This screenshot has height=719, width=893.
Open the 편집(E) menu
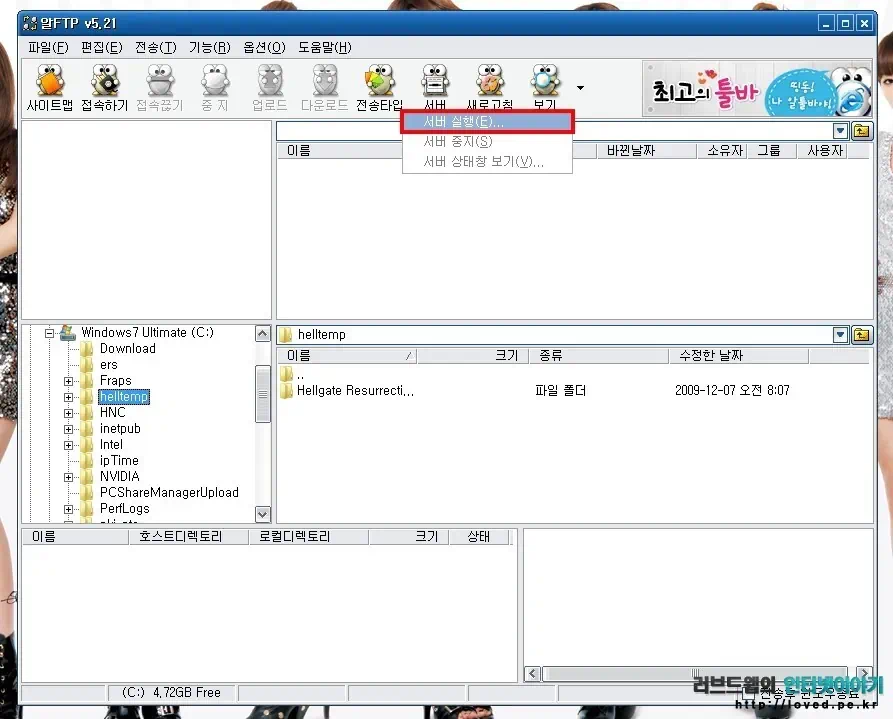coord(101,47)
